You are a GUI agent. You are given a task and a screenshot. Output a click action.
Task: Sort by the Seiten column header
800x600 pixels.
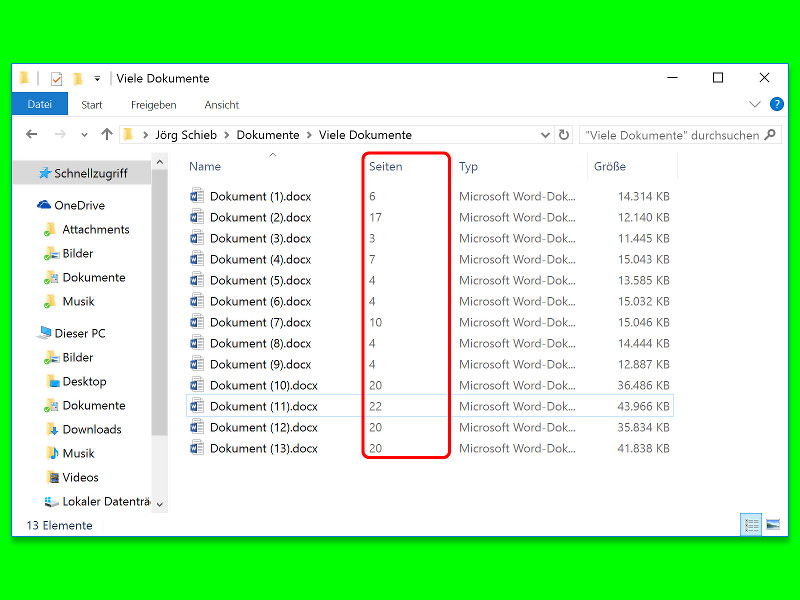point(386,166)
